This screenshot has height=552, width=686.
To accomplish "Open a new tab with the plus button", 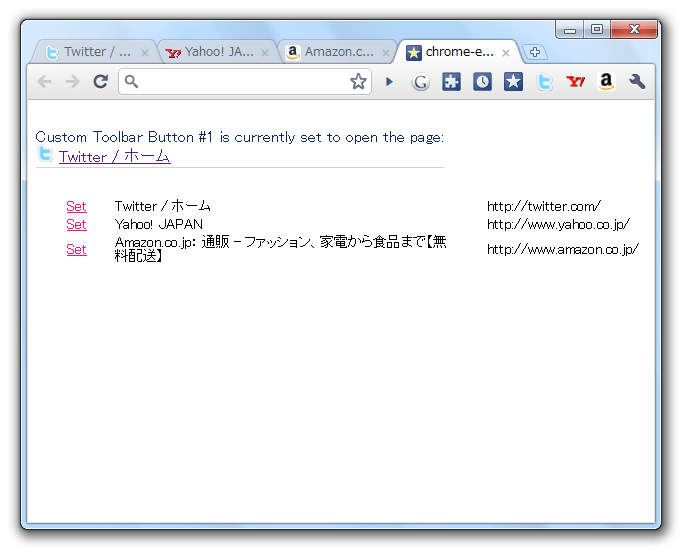I will point(535,52).
